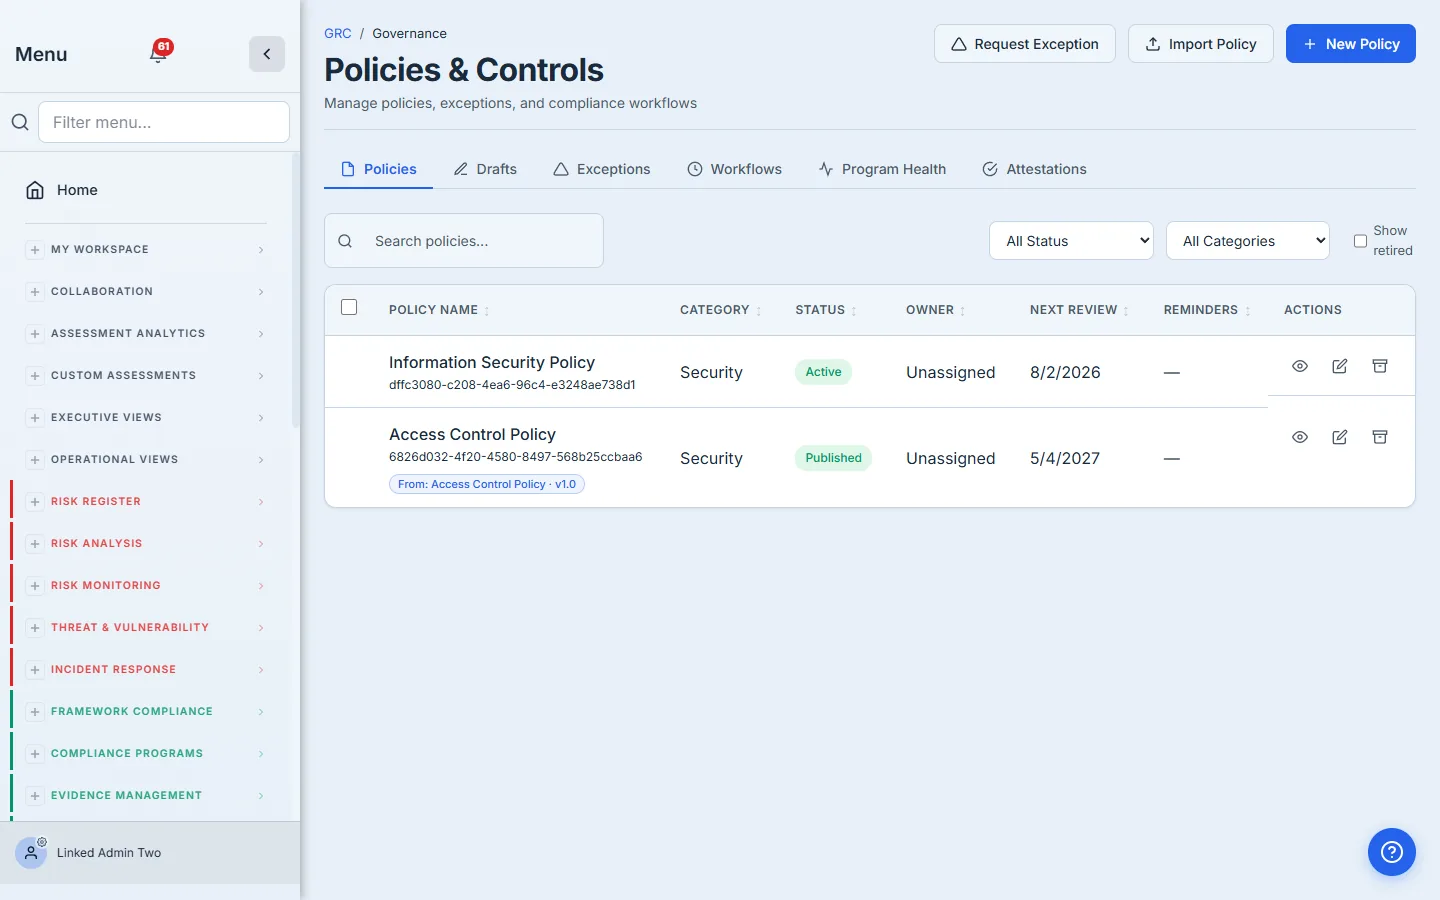
Task: Click the plus icon beside Operational Views
Action: pos(35,460)
